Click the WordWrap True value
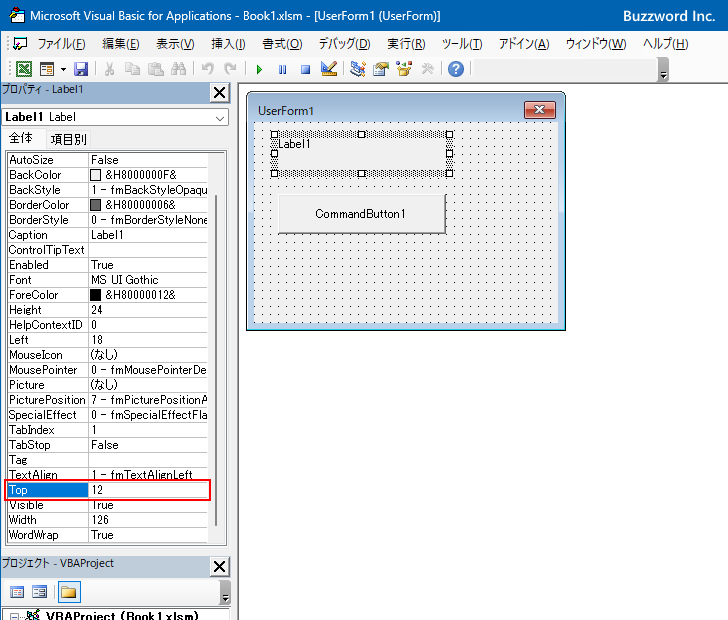728x620 pixels. click(148, 535)
